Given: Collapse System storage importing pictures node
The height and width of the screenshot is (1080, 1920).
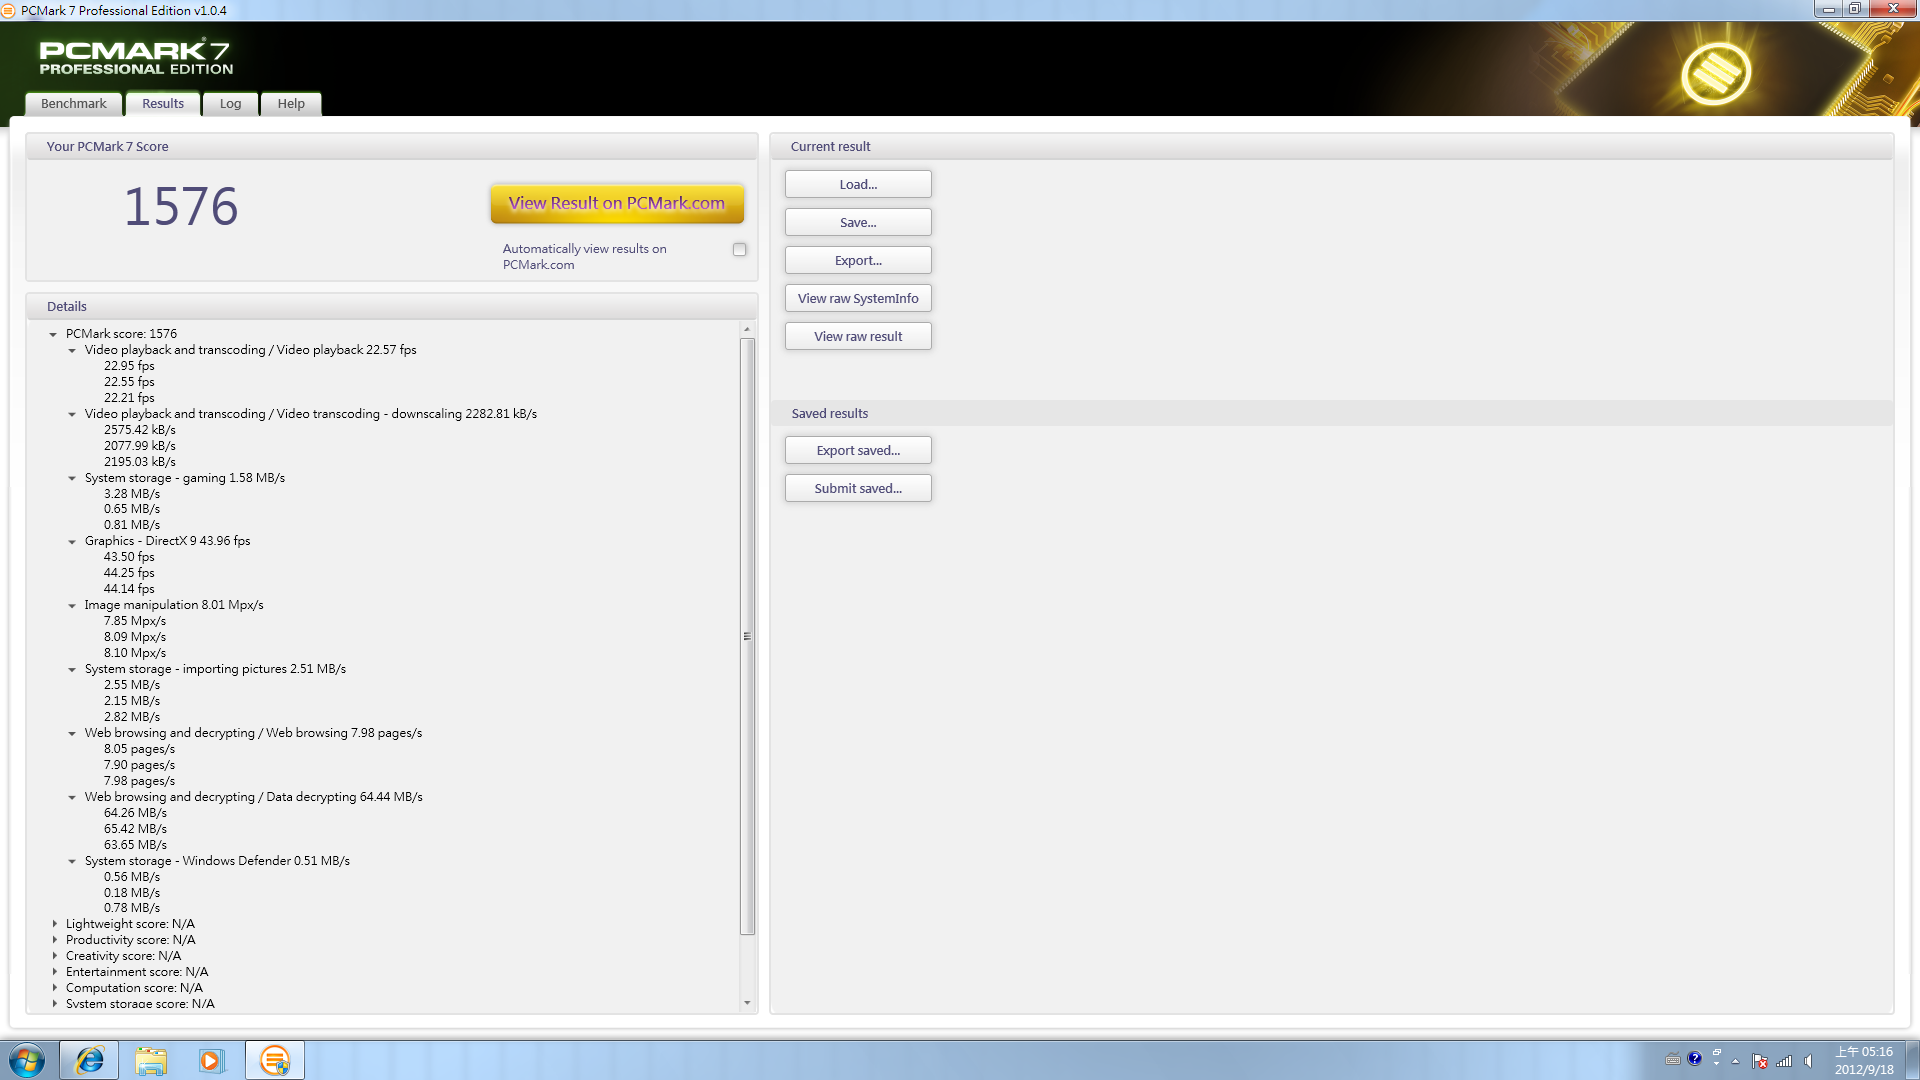Looking at the screenshot, I should pyautogui.click(x=72, y=669).
